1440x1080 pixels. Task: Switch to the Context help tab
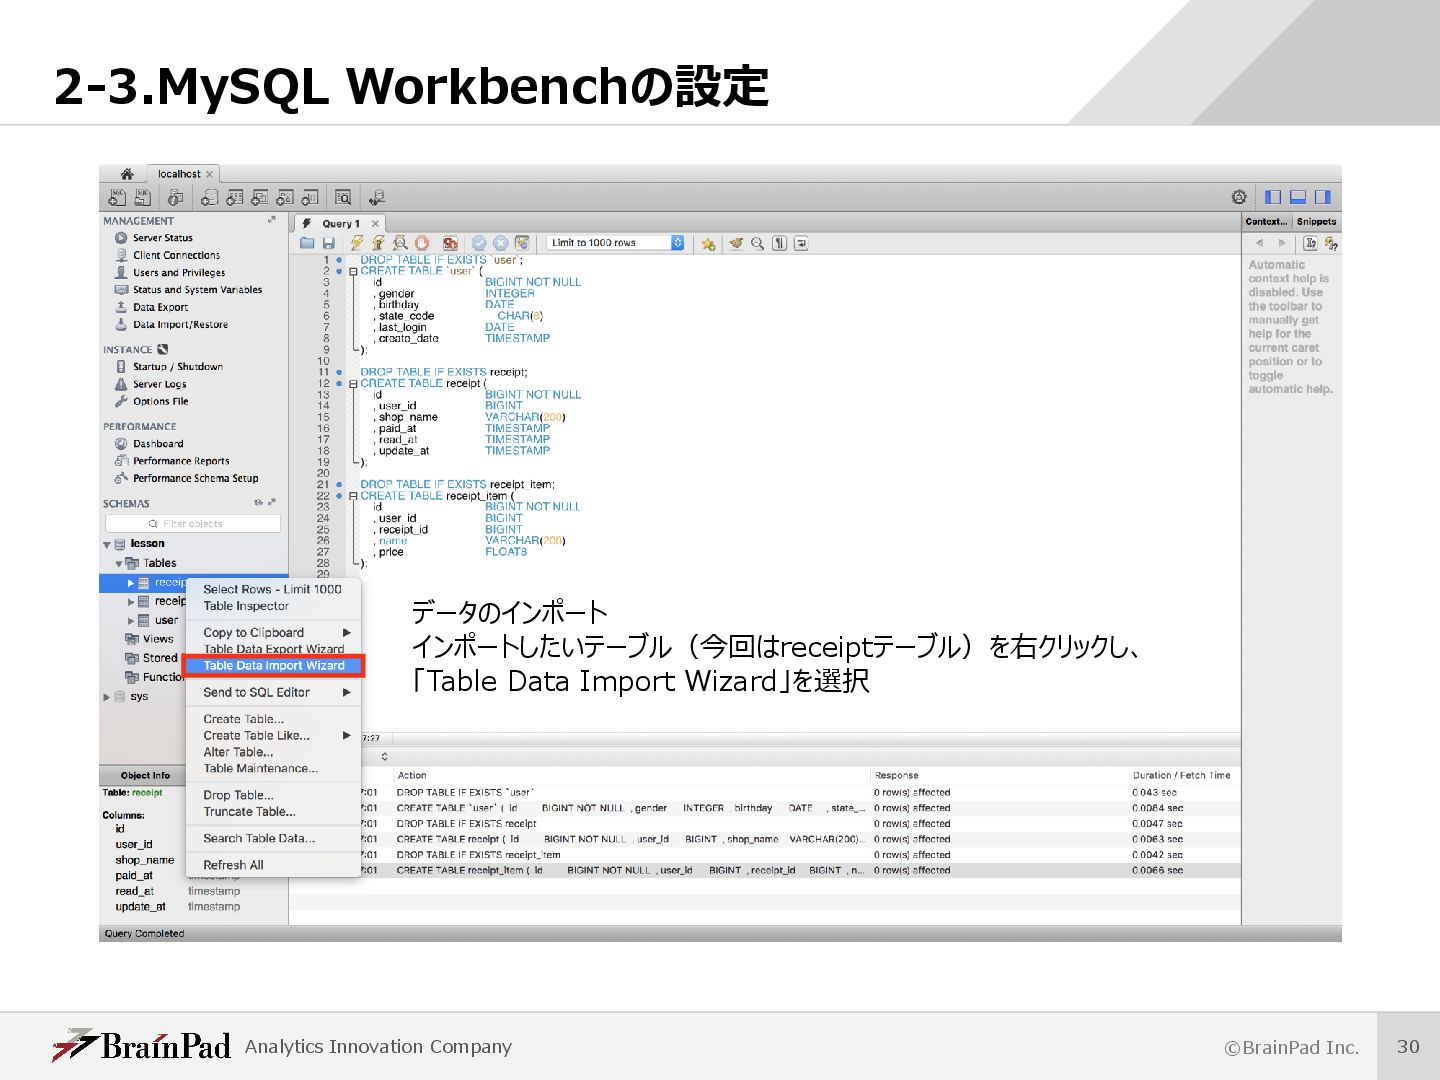pyautogui.click(x=1266, y=222)
